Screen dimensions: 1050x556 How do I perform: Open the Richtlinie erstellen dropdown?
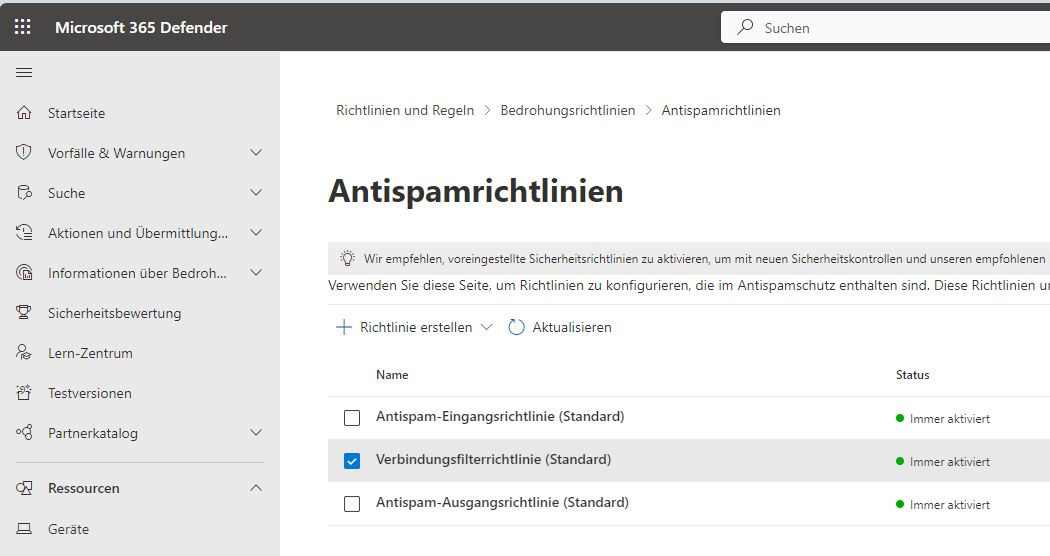click(x=487, y=327)
